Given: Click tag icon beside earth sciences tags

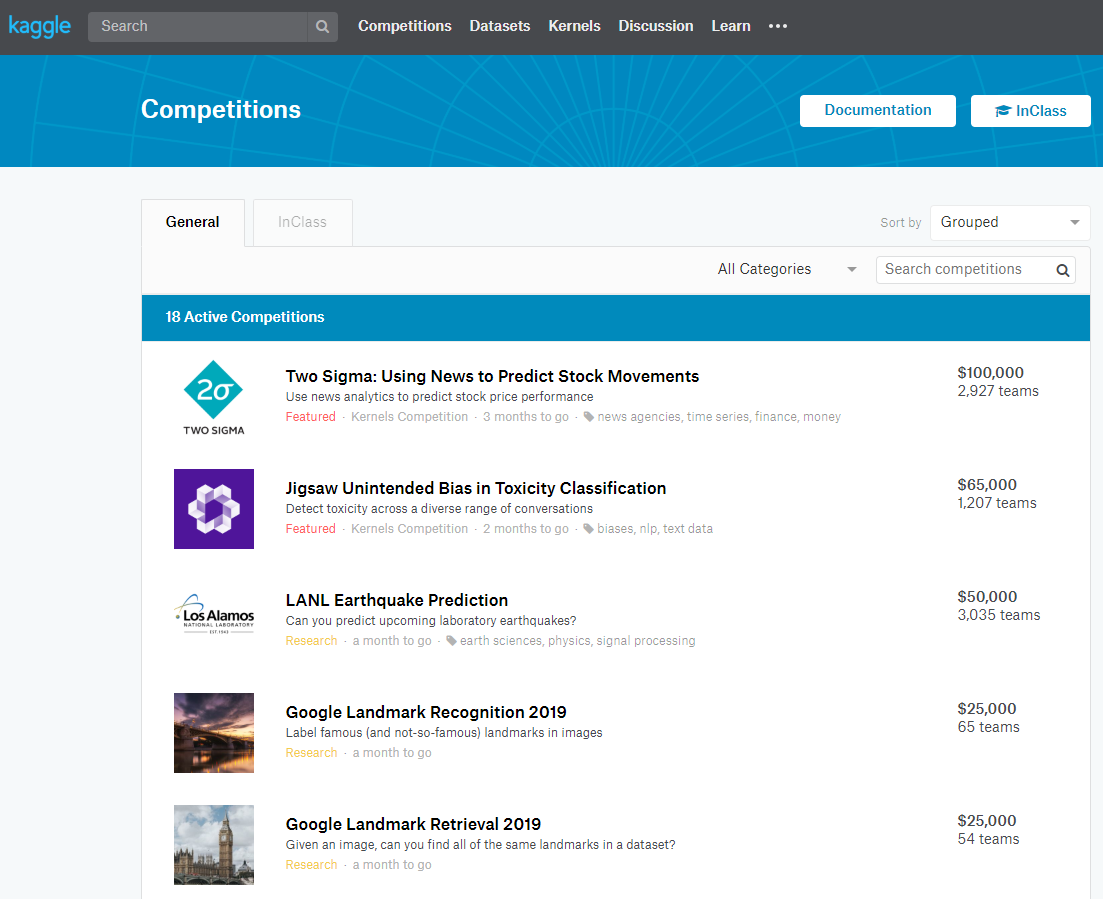Looking at the screenshot, I should [x=452, y=640].
